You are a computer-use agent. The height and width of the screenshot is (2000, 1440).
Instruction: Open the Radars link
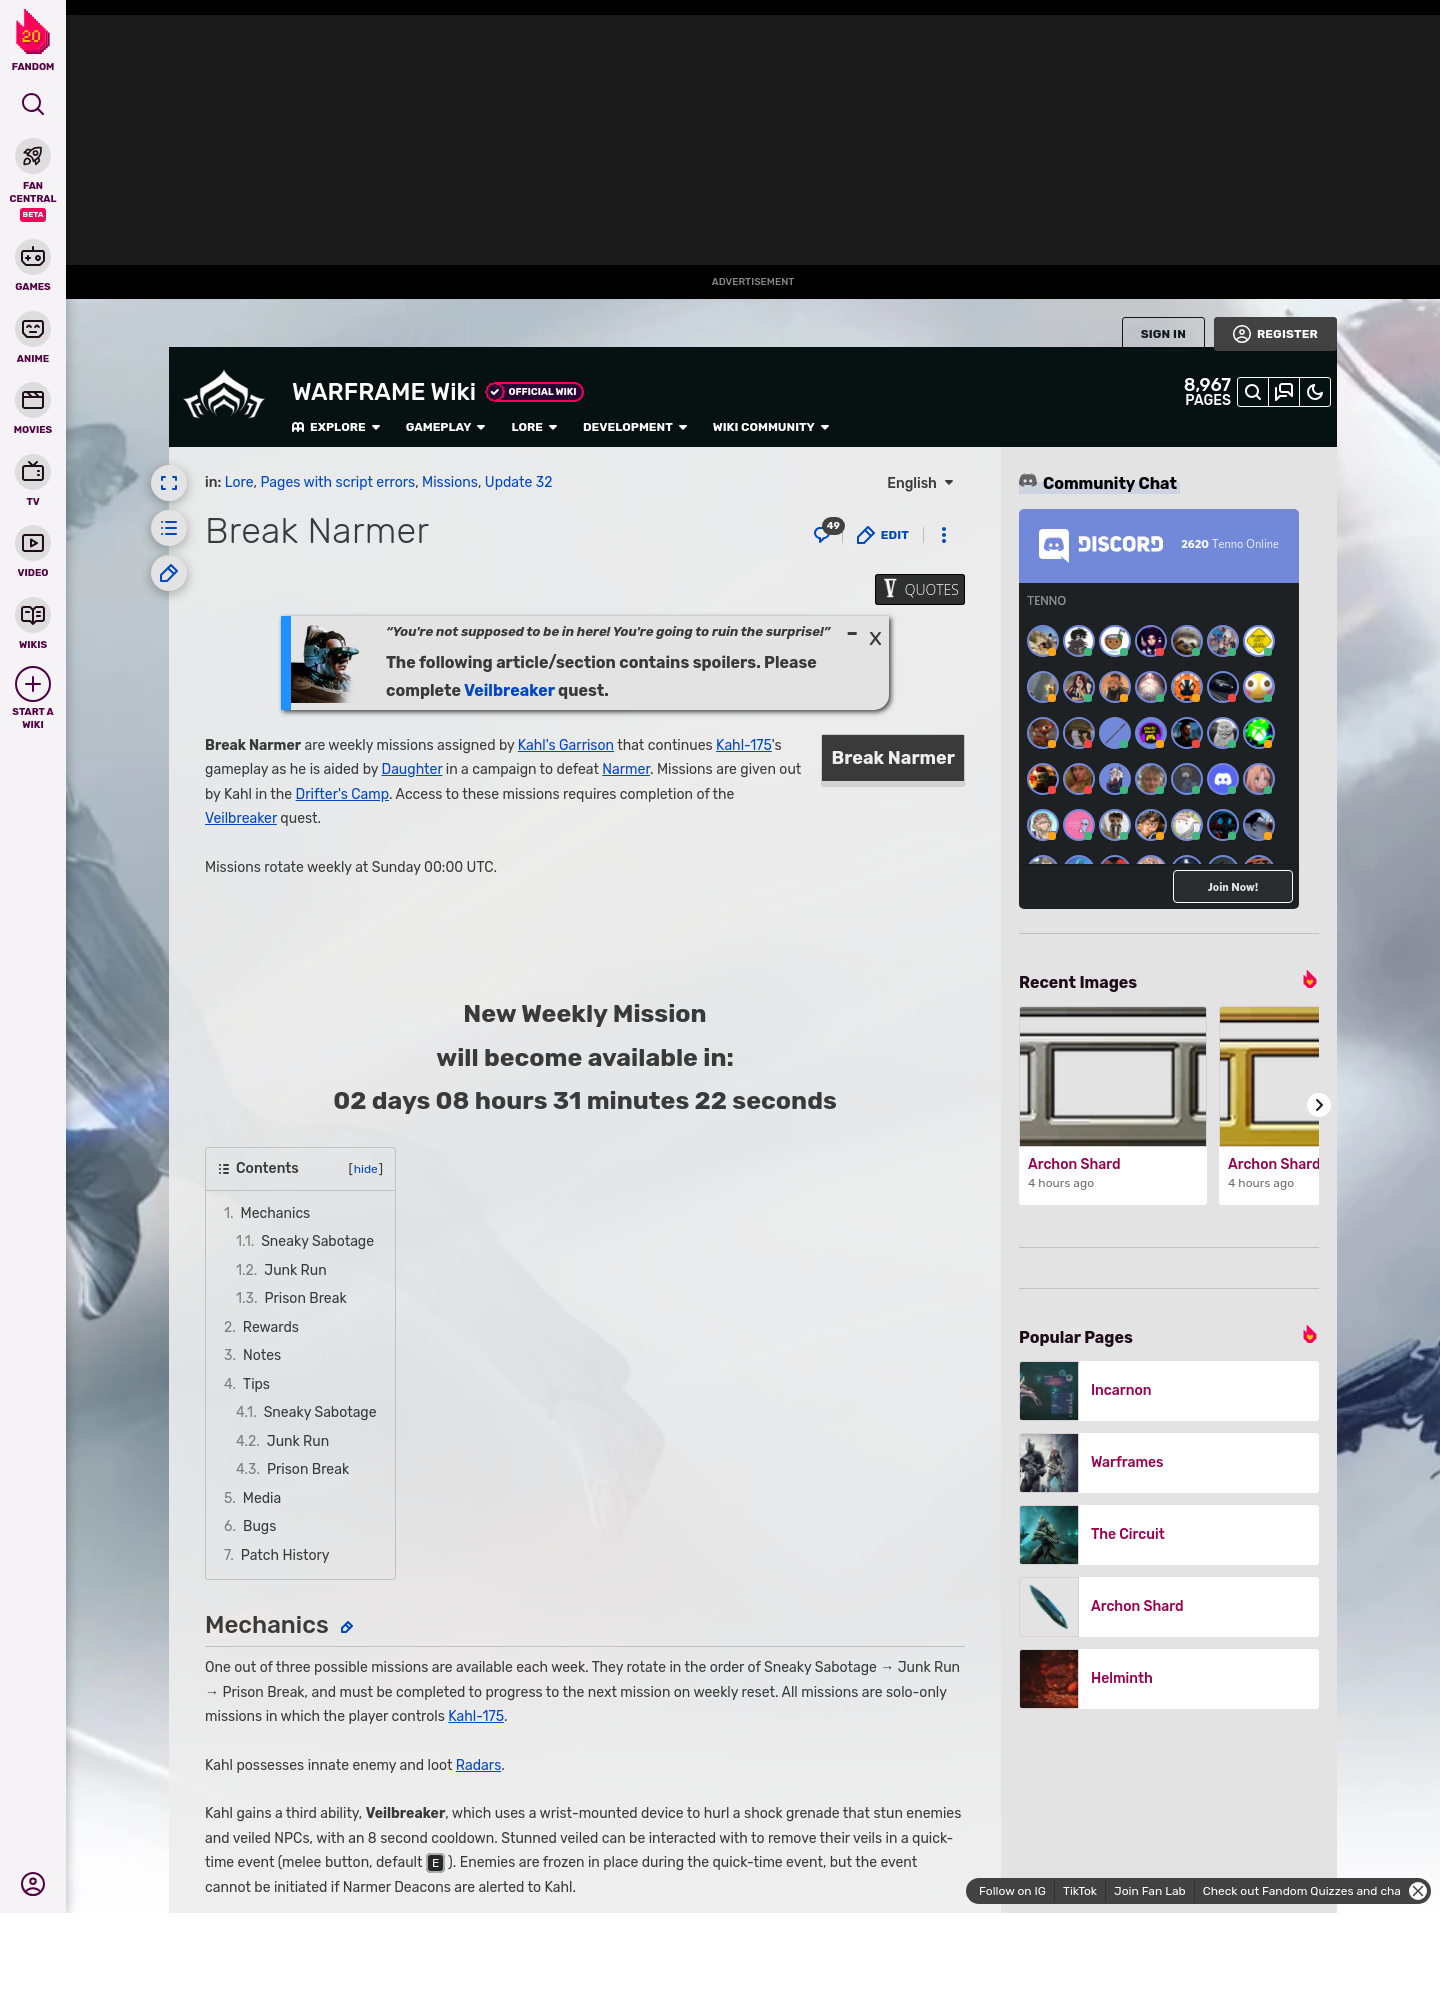point(478,1765)
